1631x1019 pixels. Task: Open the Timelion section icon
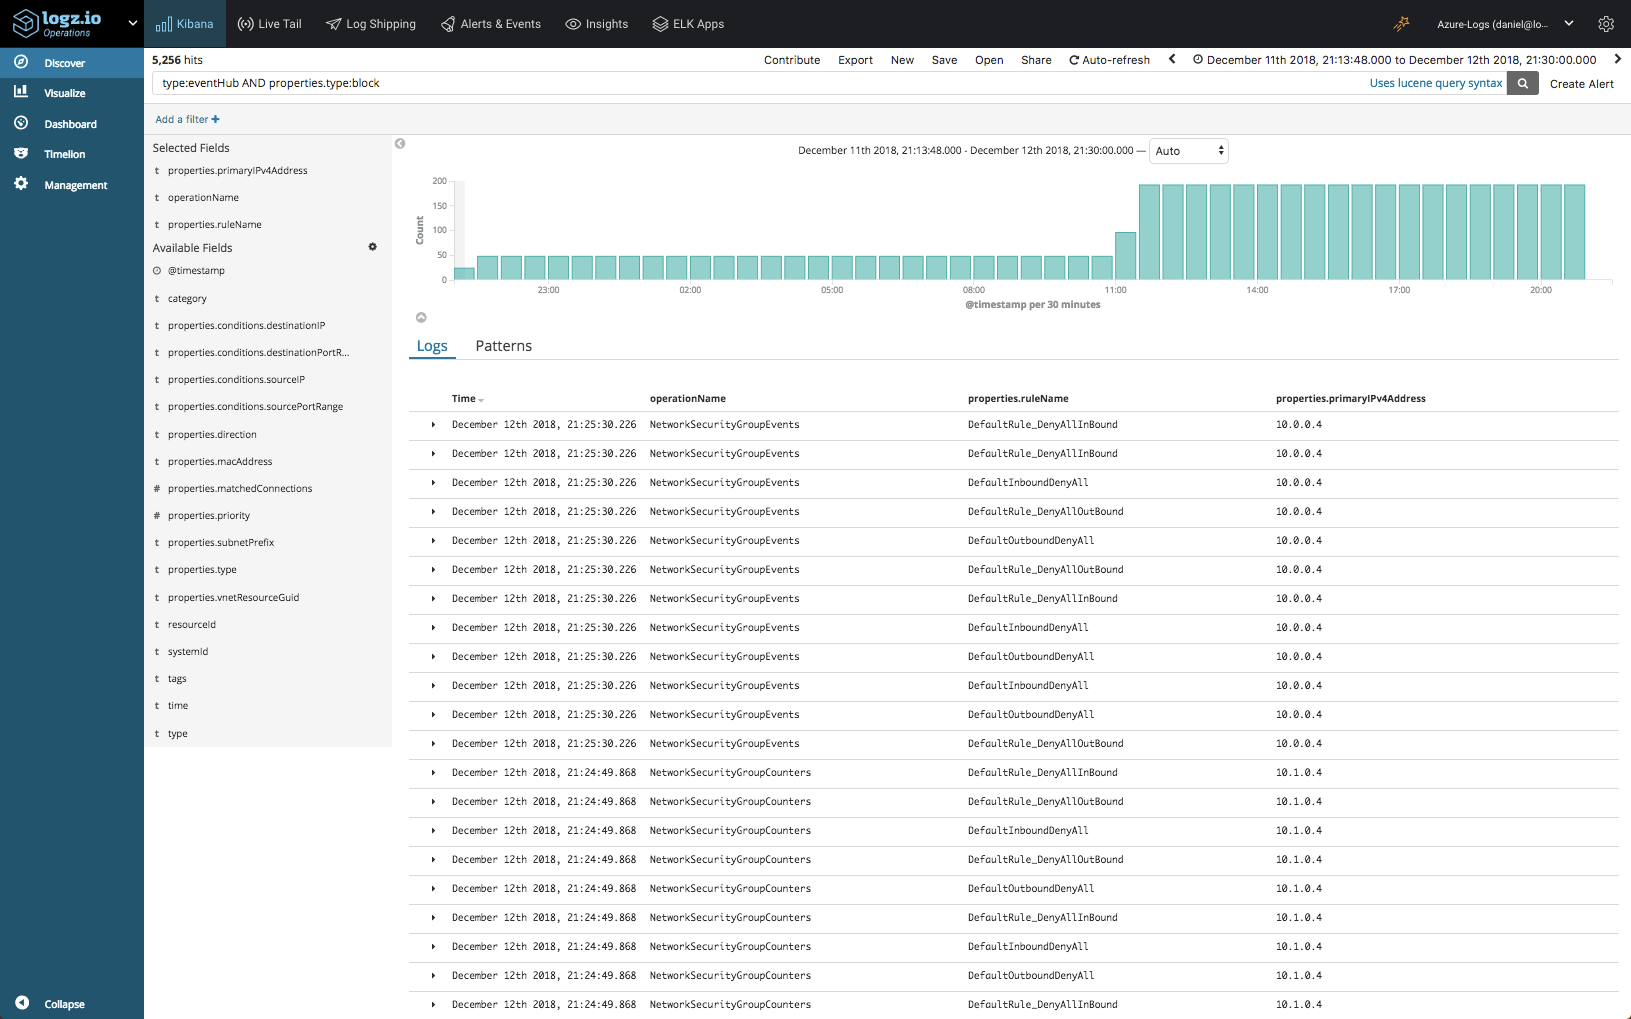tap(20, 153)
